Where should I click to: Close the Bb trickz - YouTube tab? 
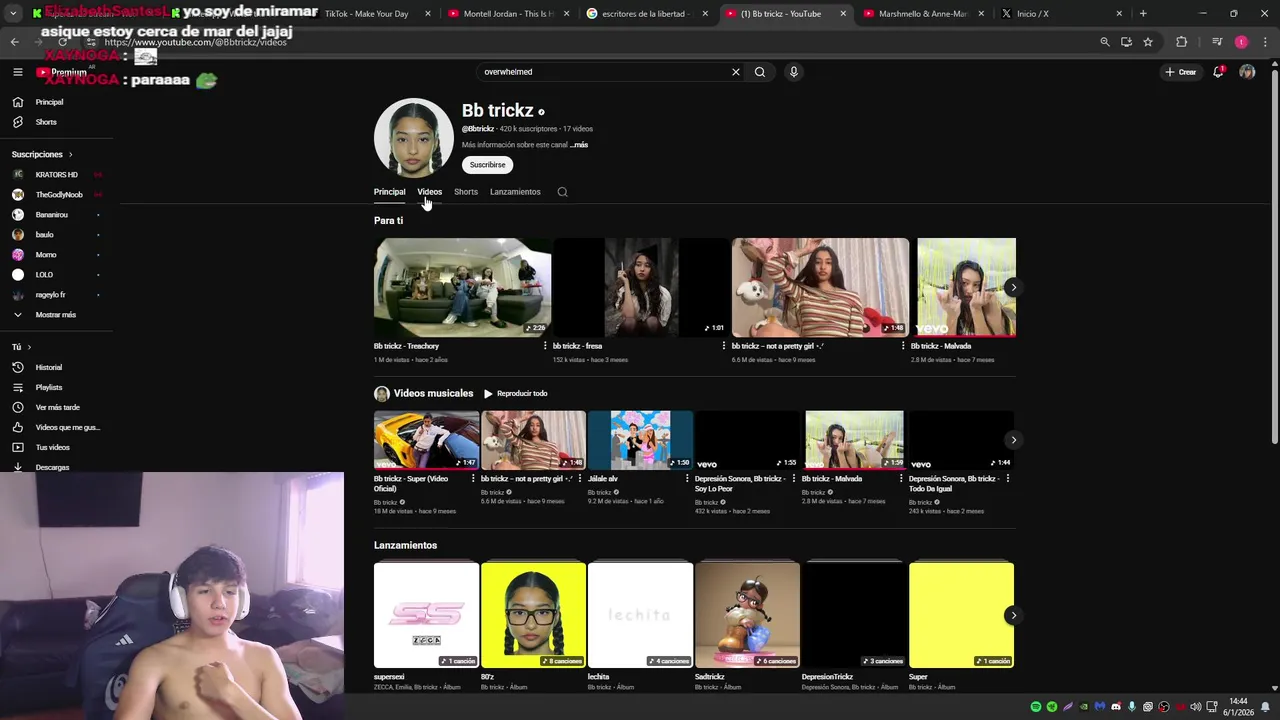(x=843, y=14)
